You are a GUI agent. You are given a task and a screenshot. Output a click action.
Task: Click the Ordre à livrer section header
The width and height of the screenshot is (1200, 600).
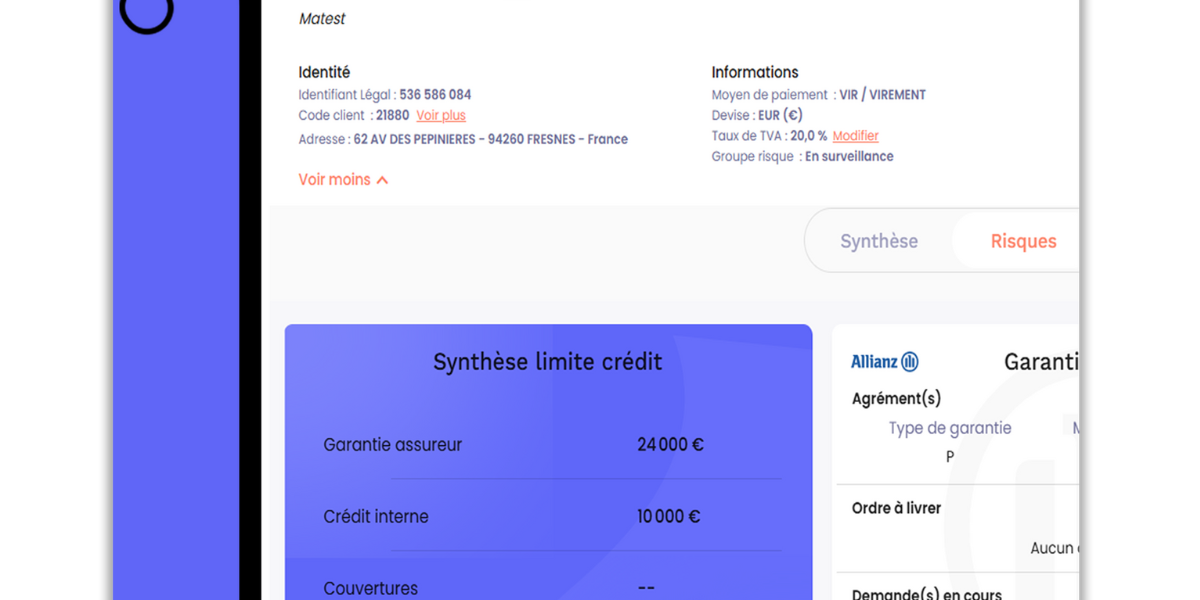tap(895, 508)
